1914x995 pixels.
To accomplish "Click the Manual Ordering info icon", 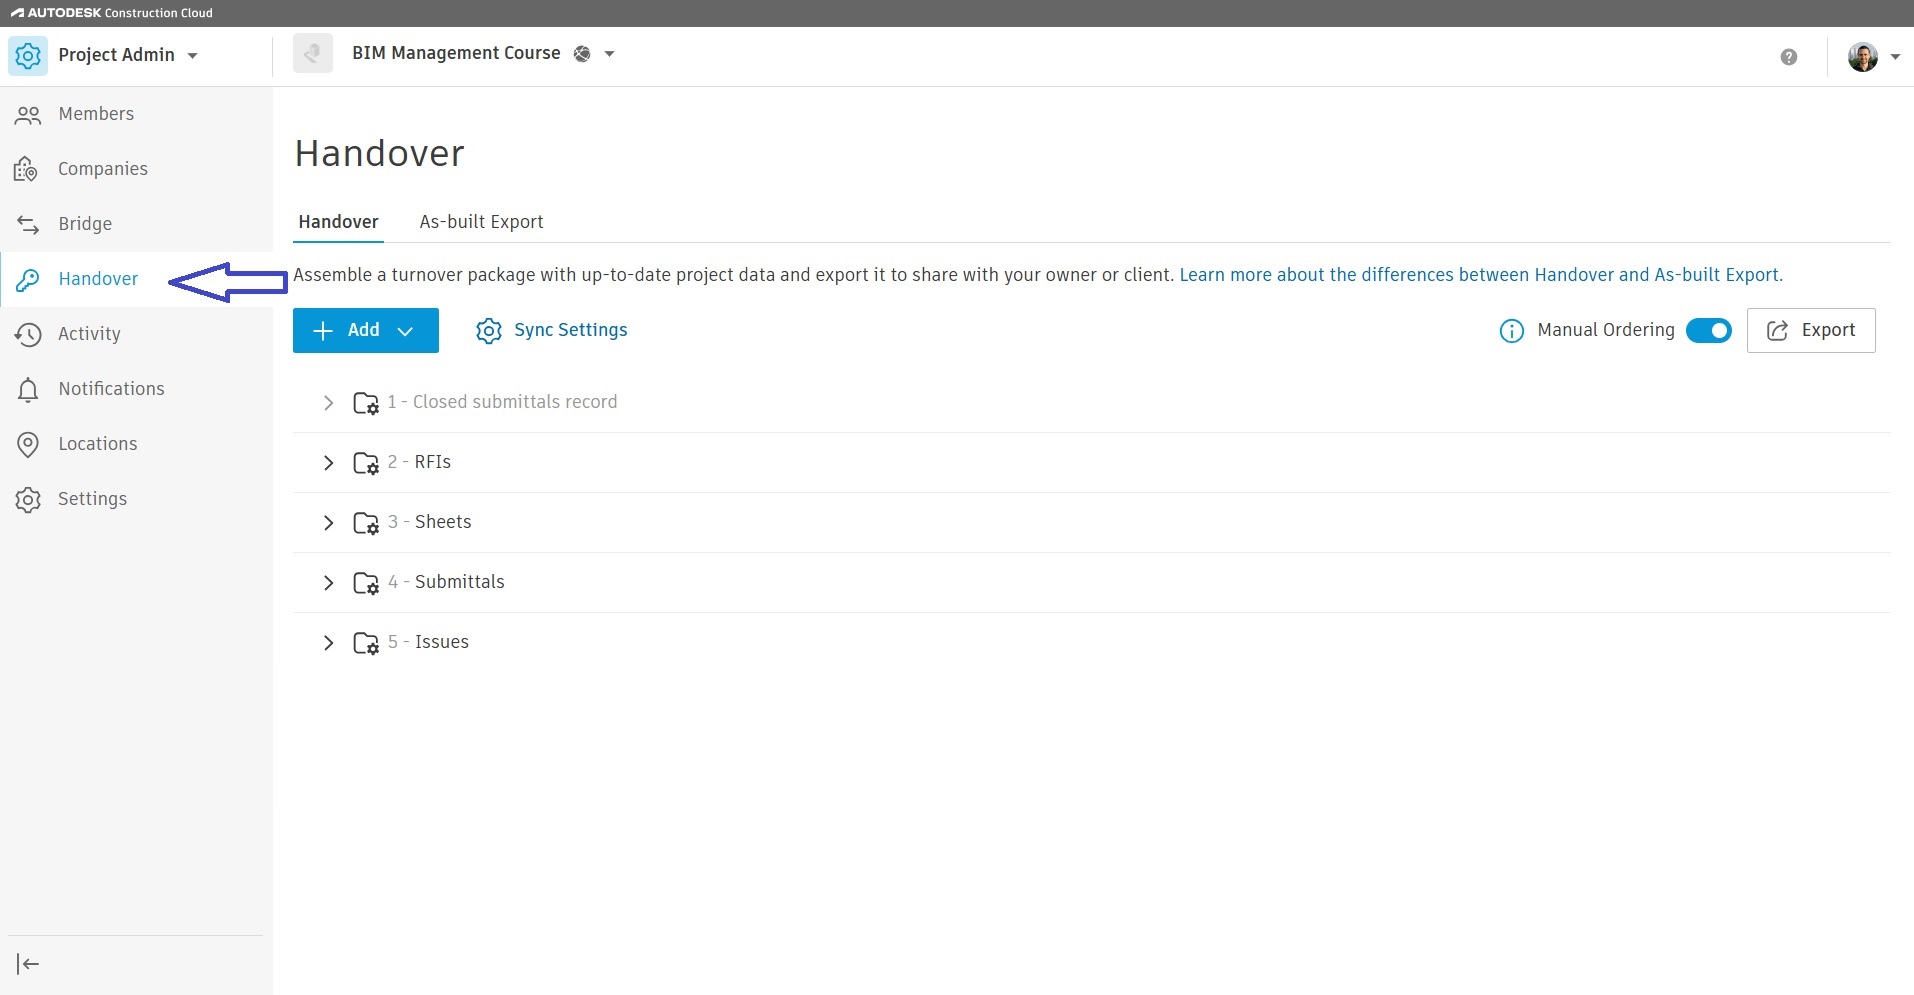I will (x=1511, y=331).
